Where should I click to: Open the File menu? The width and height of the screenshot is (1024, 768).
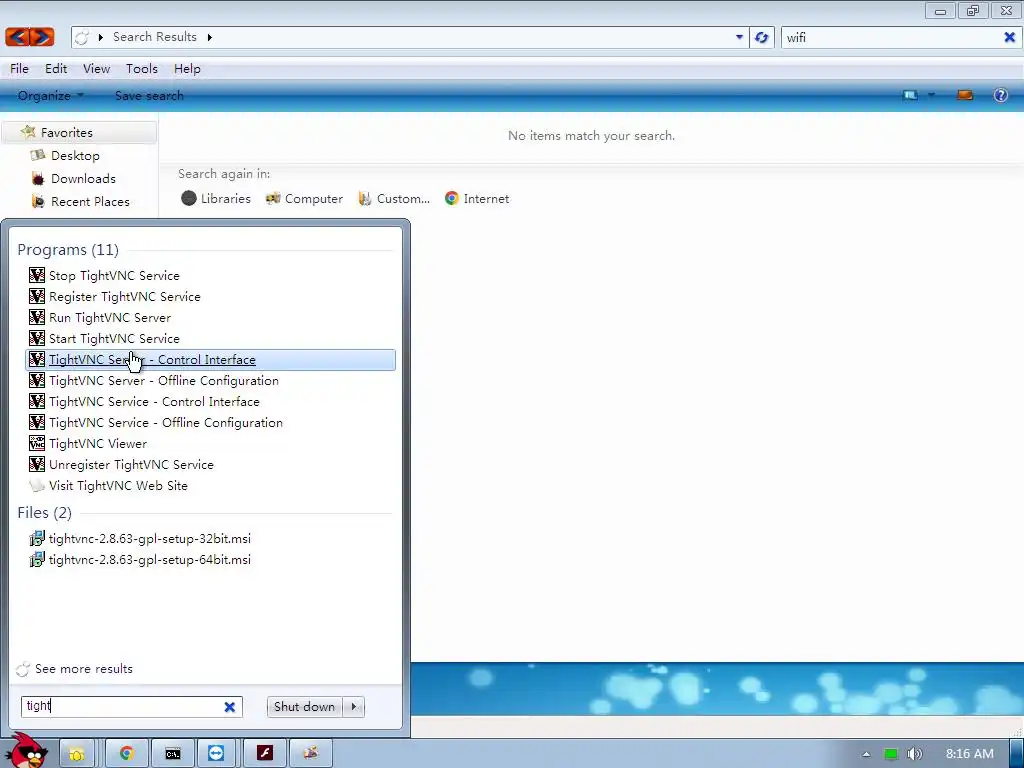point(19,69)
